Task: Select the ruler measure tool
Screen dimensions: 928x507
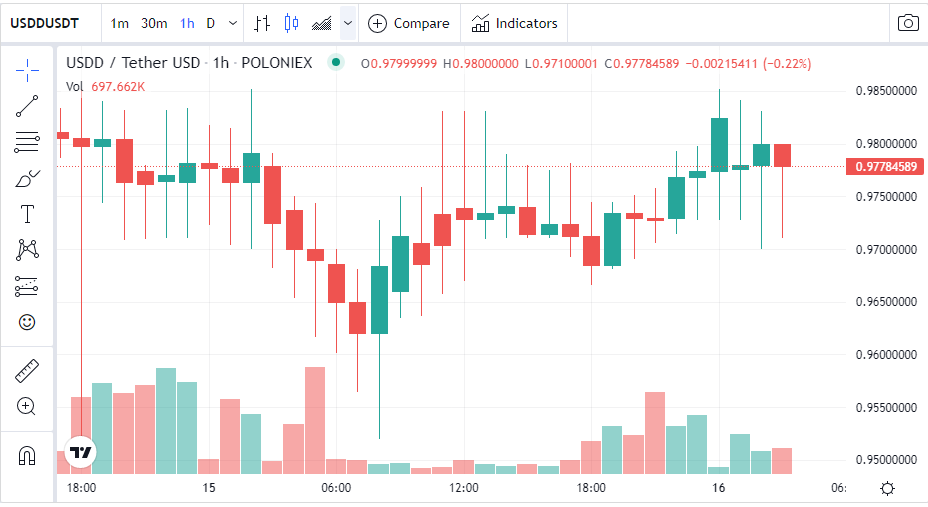Action: point(27,371)
